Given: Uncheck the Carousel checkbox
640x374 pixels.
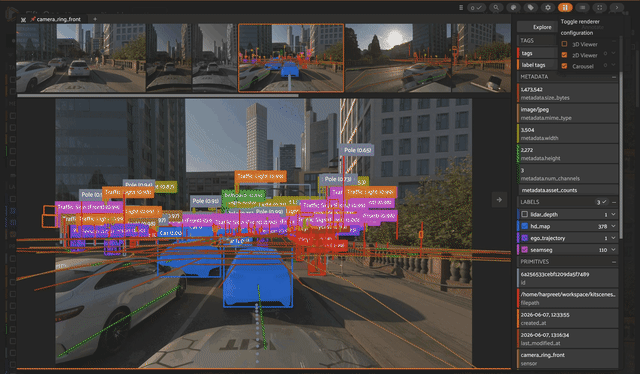Looking at the screenshot, I should (x=564, y=66).
